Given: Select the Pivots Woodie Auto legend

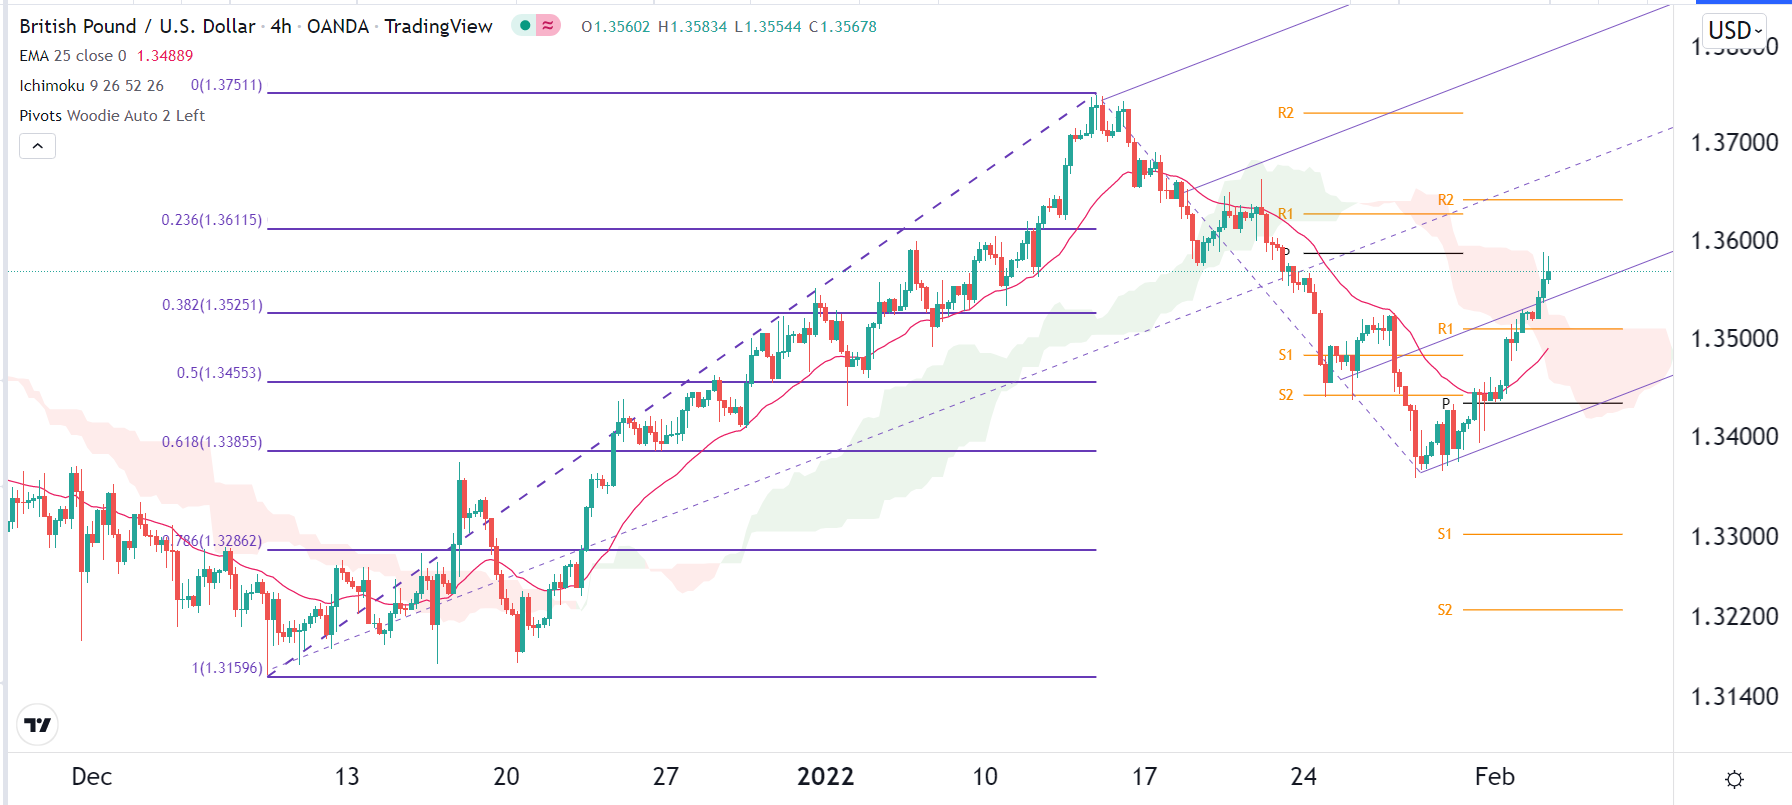Looking at the screenshot, I should click(x=112, y=116).
